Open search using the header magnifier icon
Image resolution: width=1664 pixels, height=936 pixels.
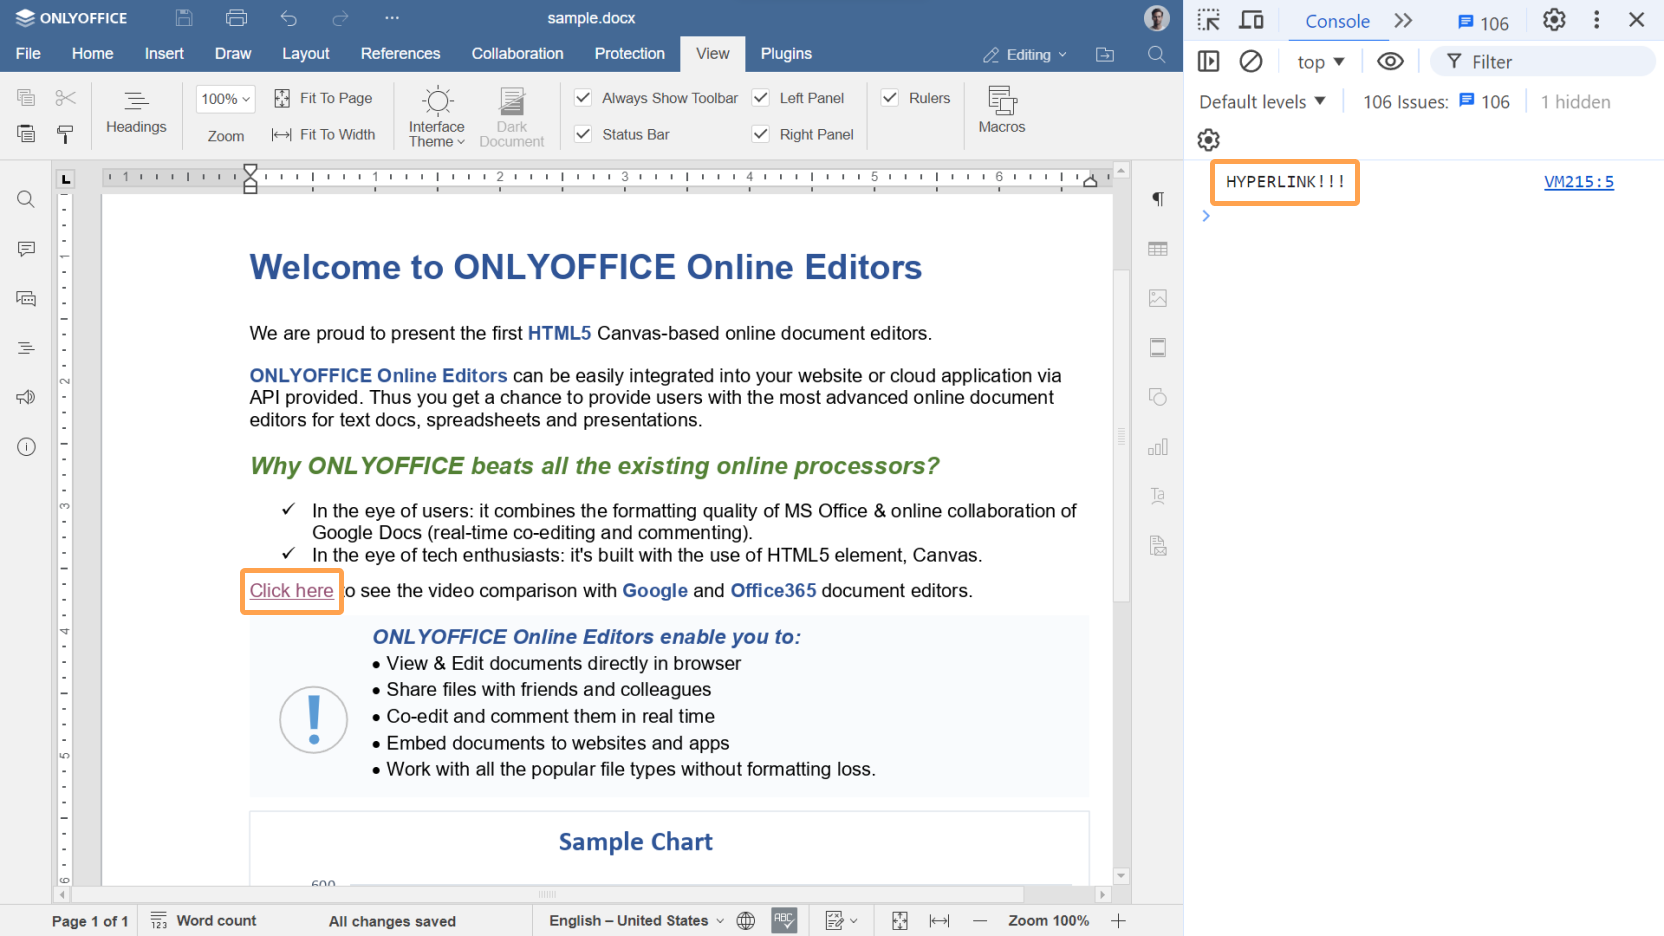[1156, 54]
